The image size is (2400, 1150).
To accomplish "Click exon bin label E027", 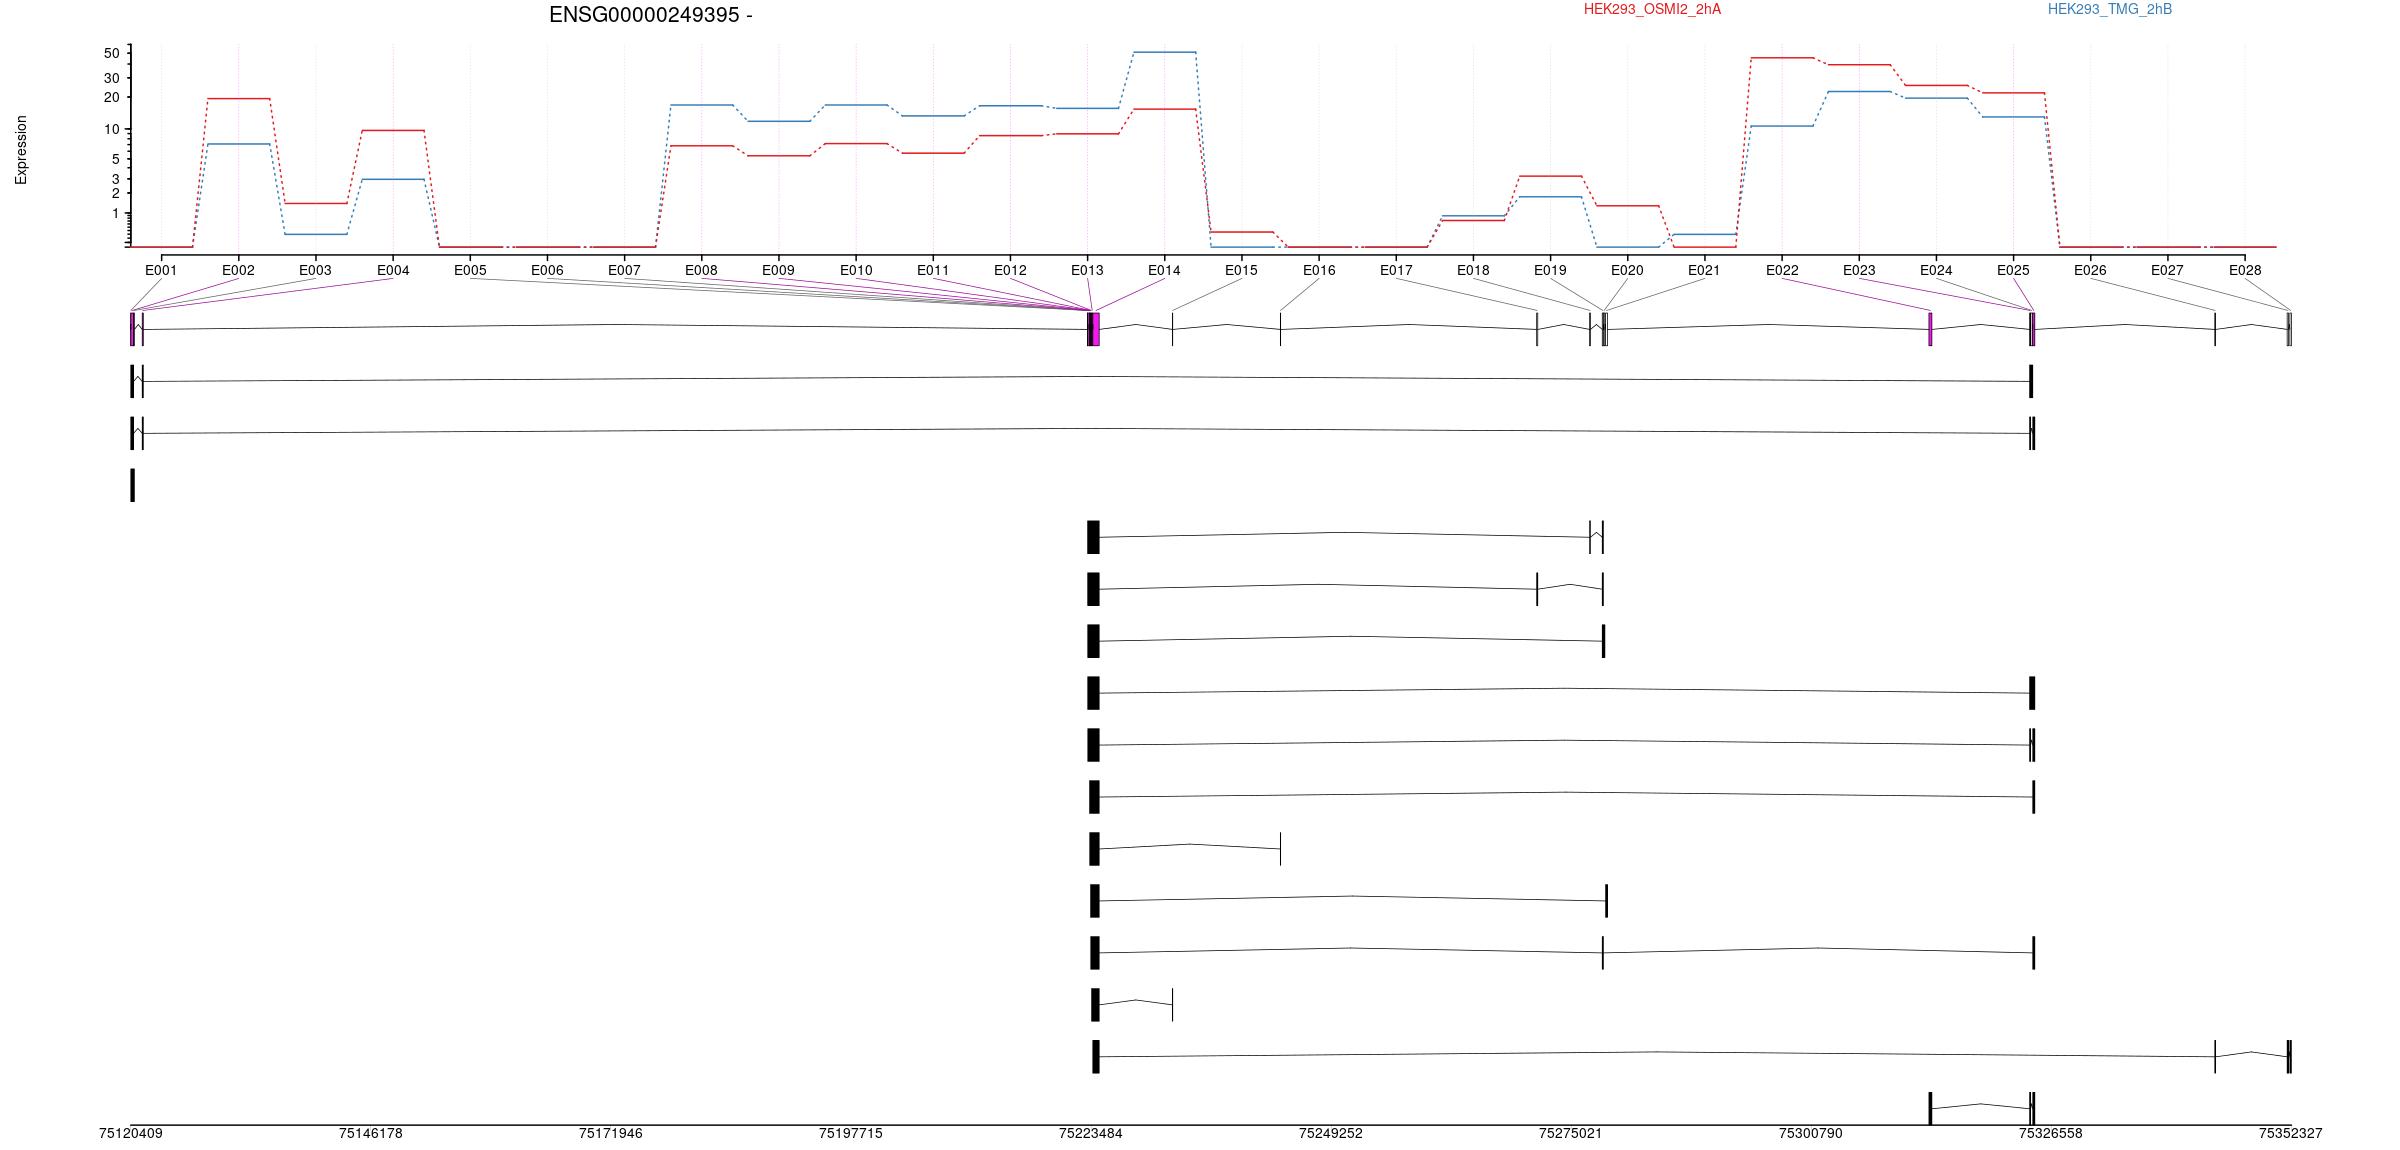I will click(2167, 270).
